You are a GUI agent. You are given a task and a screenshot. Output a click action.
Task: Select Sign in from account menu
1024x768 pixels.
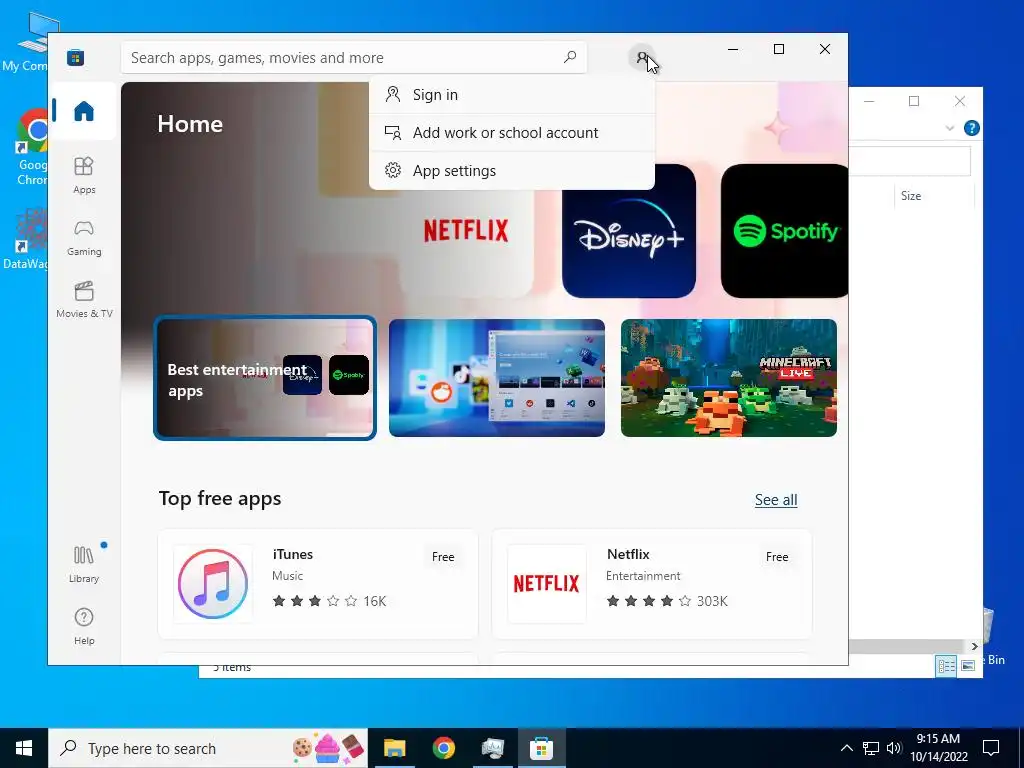(511, 95)
